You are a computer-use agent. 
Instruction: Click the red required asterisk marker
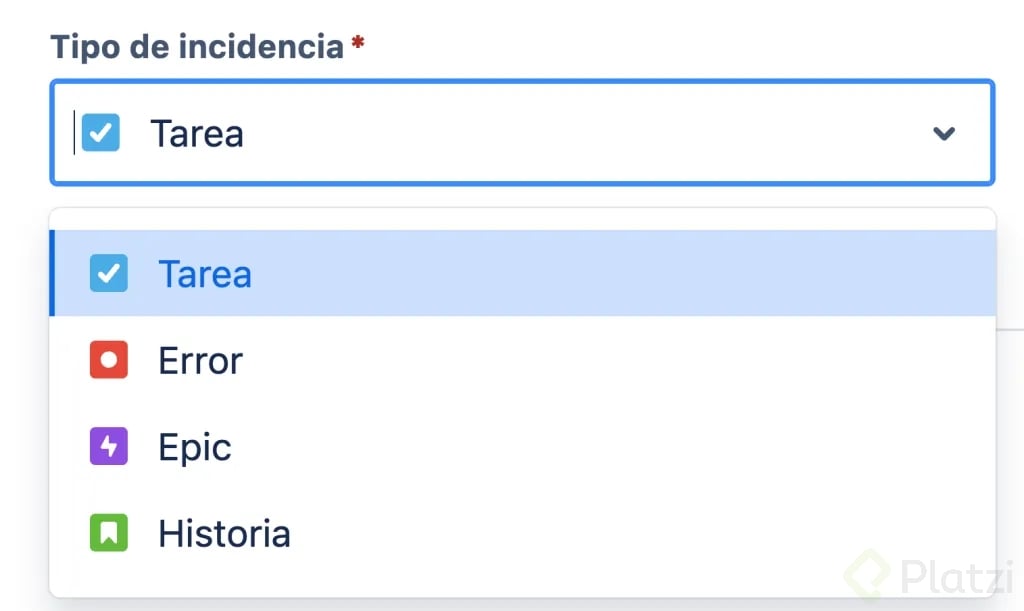[357, 45]
